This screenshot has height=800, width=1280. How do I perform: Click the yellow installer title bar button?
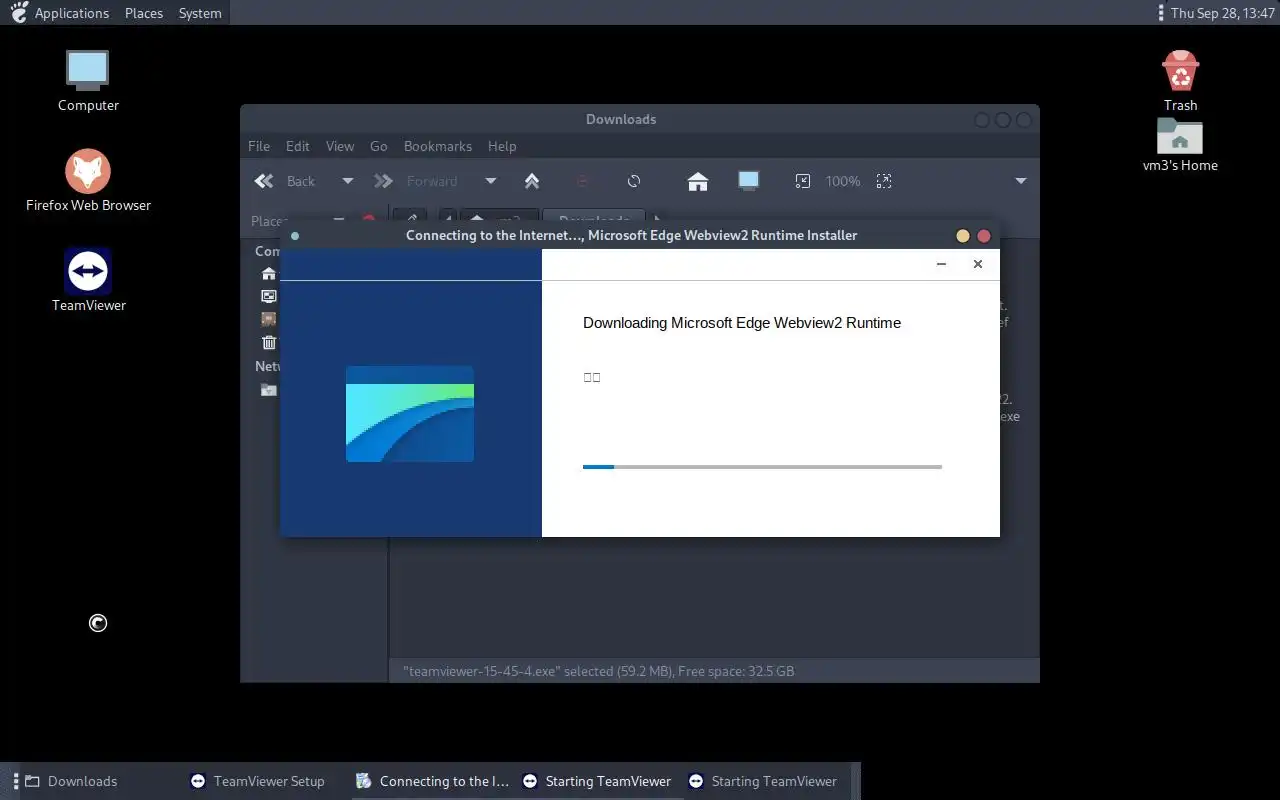963,236
